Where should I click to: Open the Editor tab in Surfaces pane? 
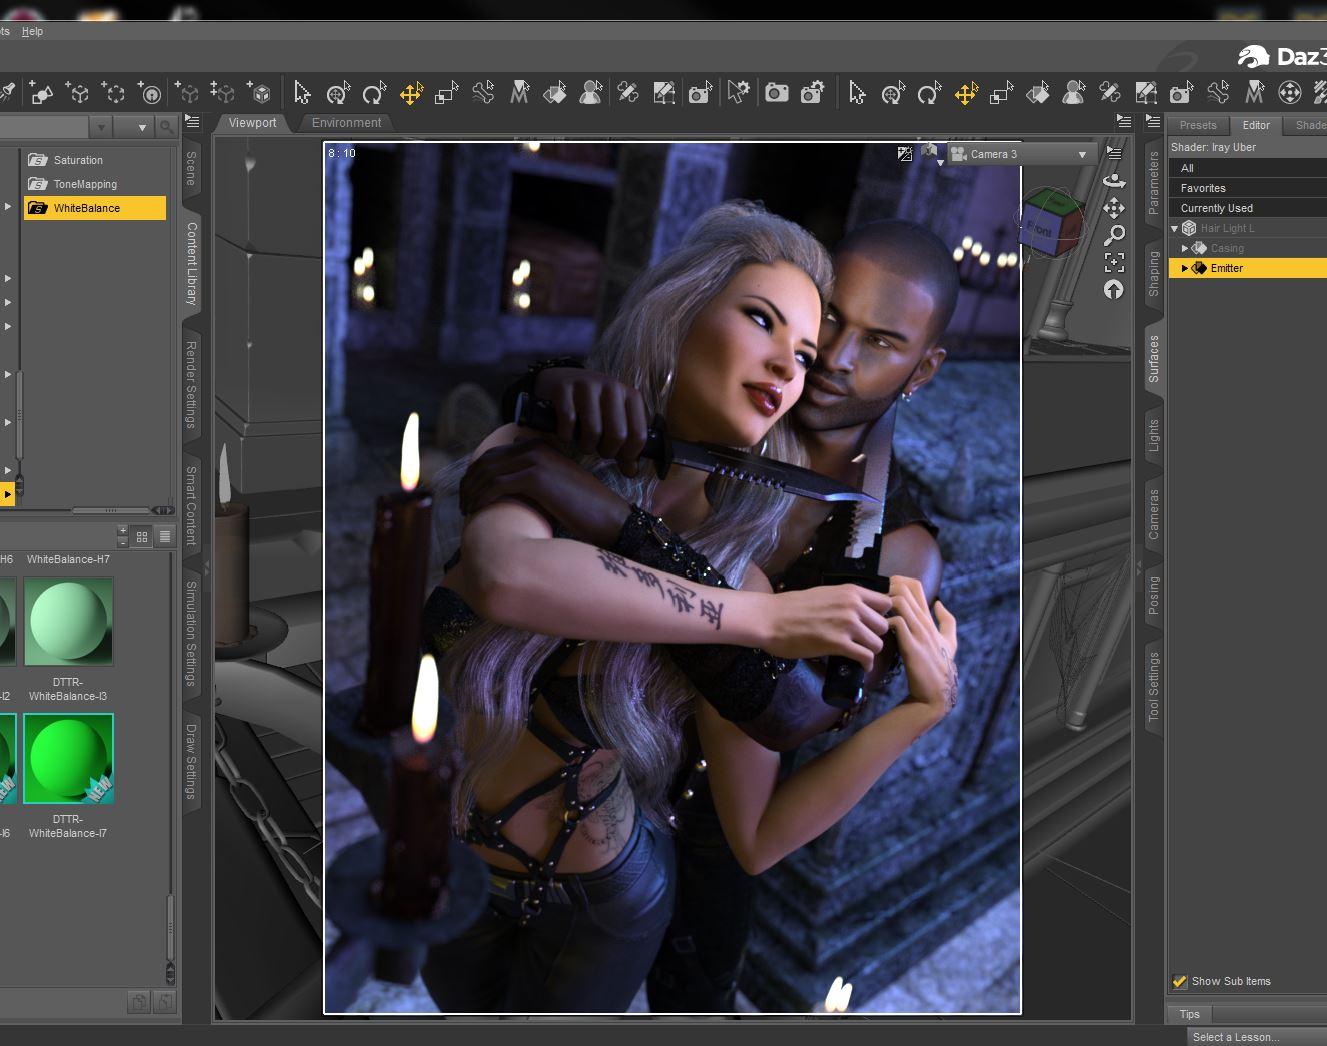[1256, 125]
